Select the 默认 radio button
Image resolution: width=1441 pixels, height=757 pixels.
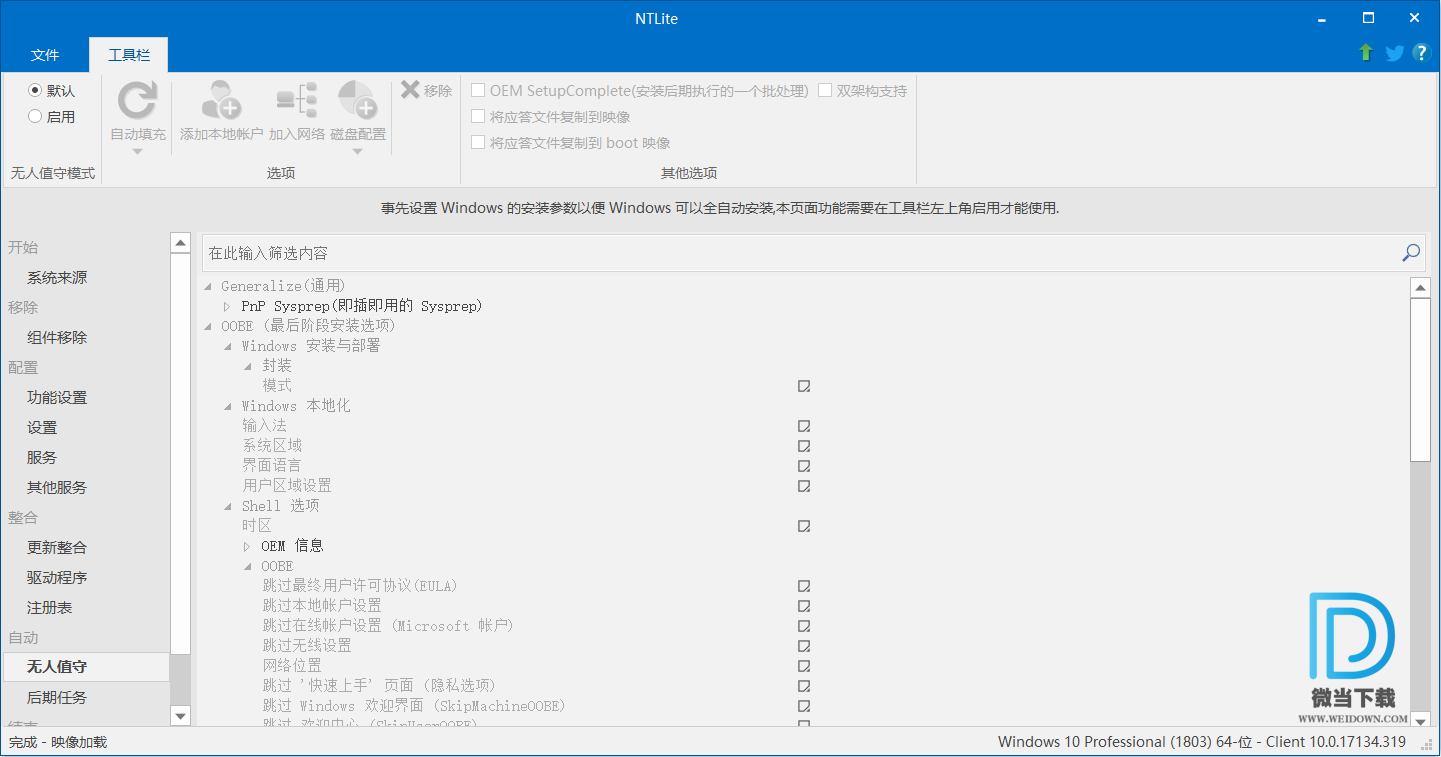35,90
